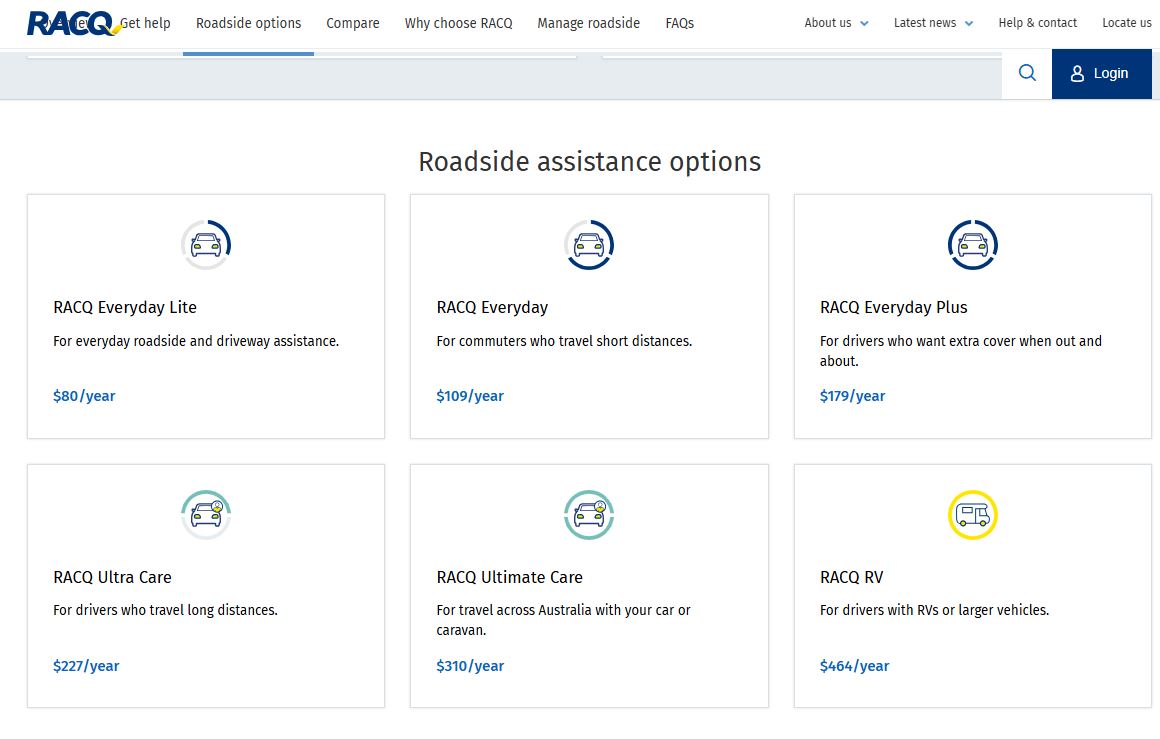Screen dimensions: 1160x739
Task: Expand the About us dropdown
Action: pyautogui.click(x=829, y=22)
